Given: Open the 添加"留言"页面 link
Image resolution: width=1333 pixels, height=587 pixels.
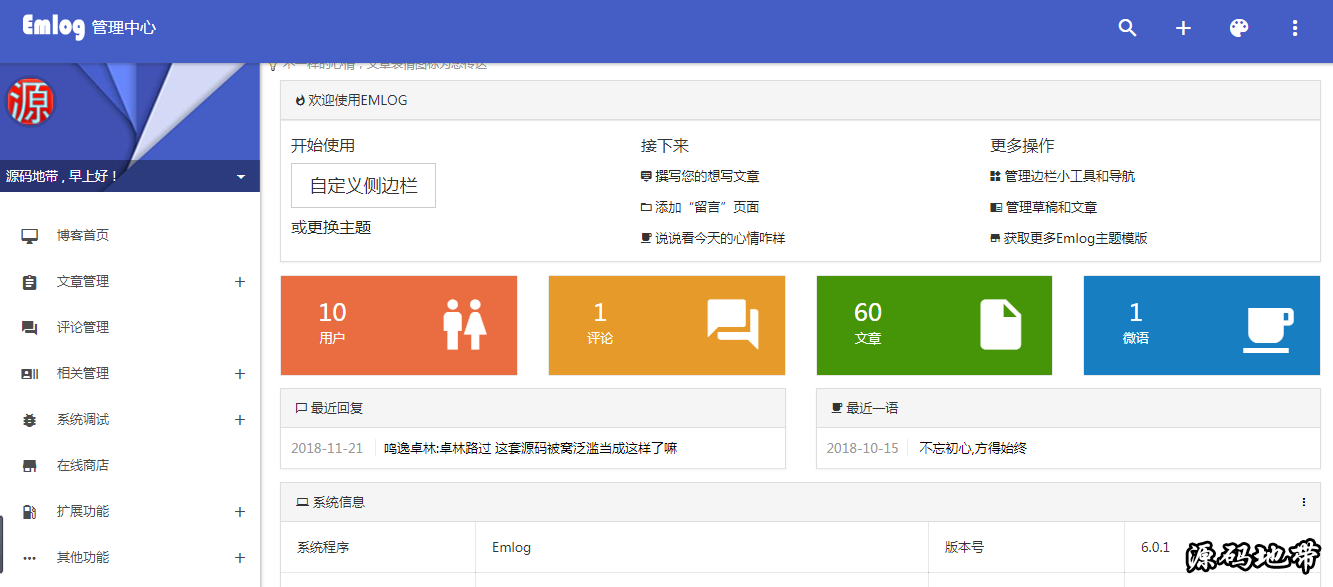Looking at the screenshot, I should tap(707, 207).
